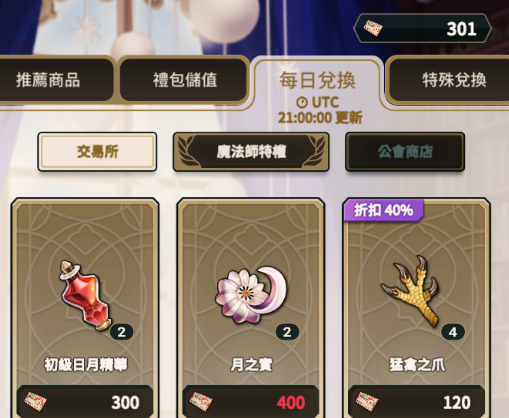509x418 pixels.
Task: Select the 魔法師特權 shop category
Action: (x=251, y=152)
